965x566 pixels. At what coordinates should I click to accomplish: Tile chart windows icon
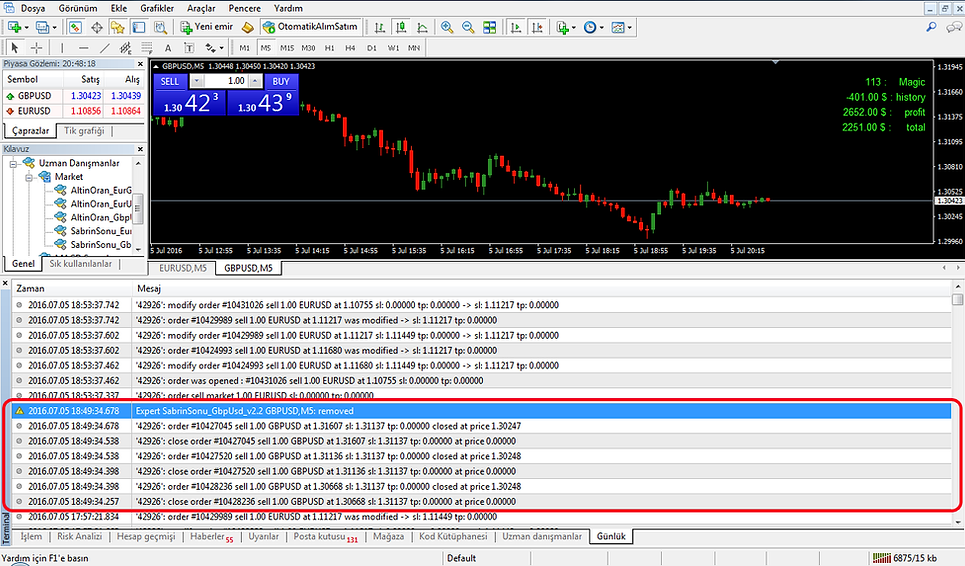(x=489, y=27)
